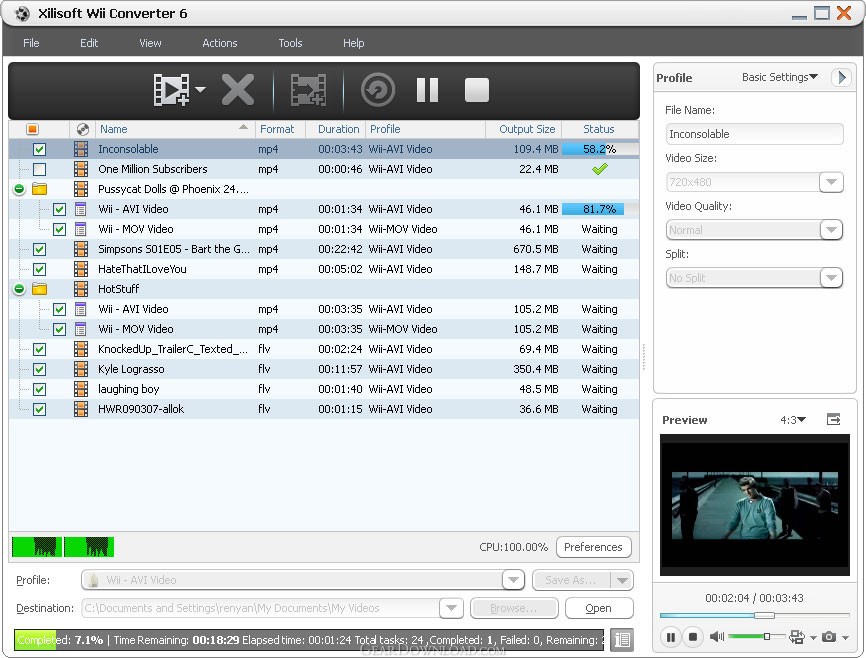Screen dimensions: 866x658
Task: Sort list by Duration column header
Action: point(338,129)
